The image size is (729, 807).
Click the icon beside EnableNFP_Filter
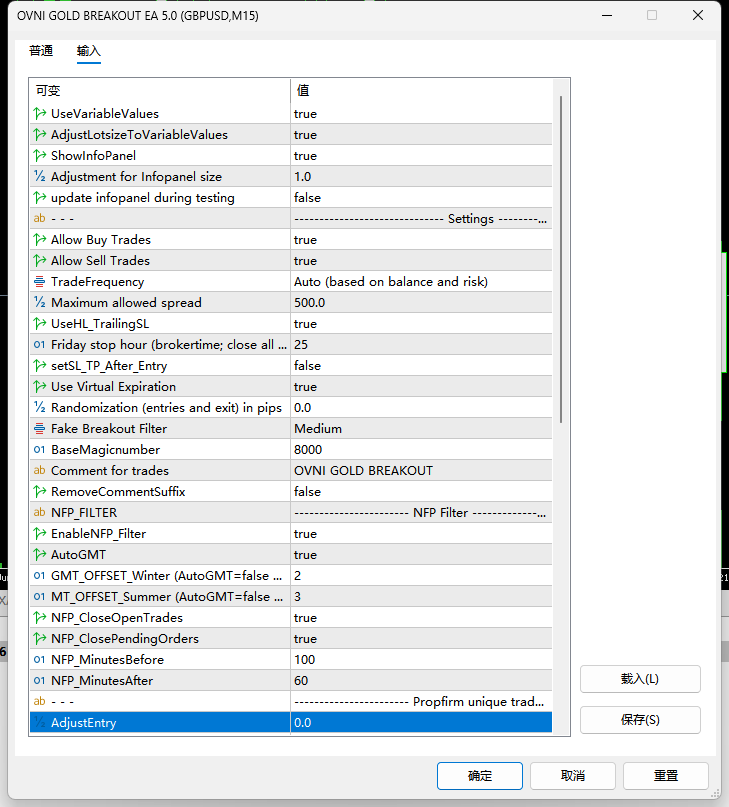40,534
